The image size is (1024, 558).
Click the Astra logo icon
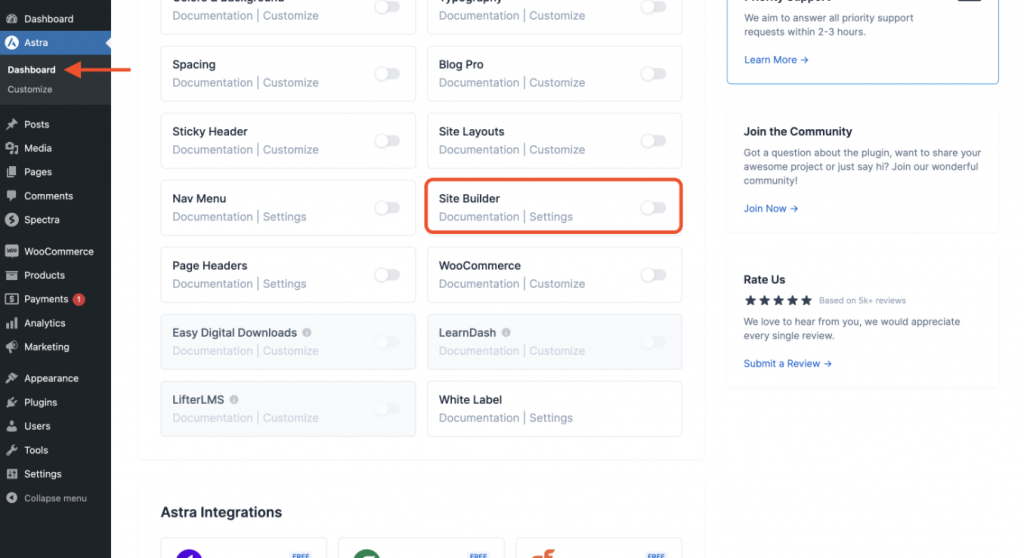point(12,42)
